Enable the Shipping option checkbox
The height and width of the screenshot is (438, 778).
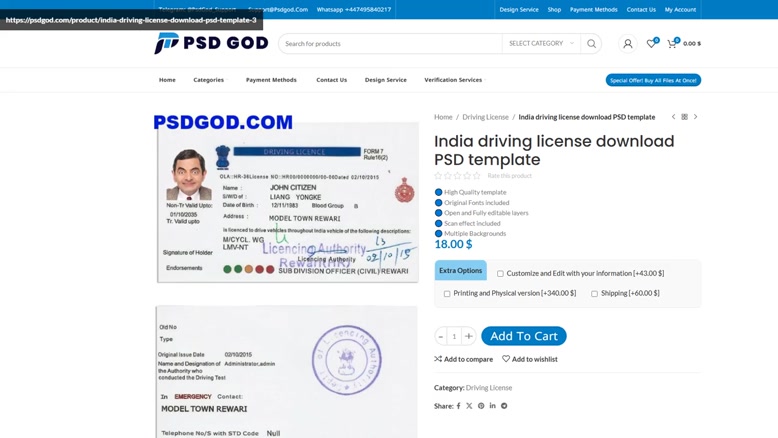[594, 294]
